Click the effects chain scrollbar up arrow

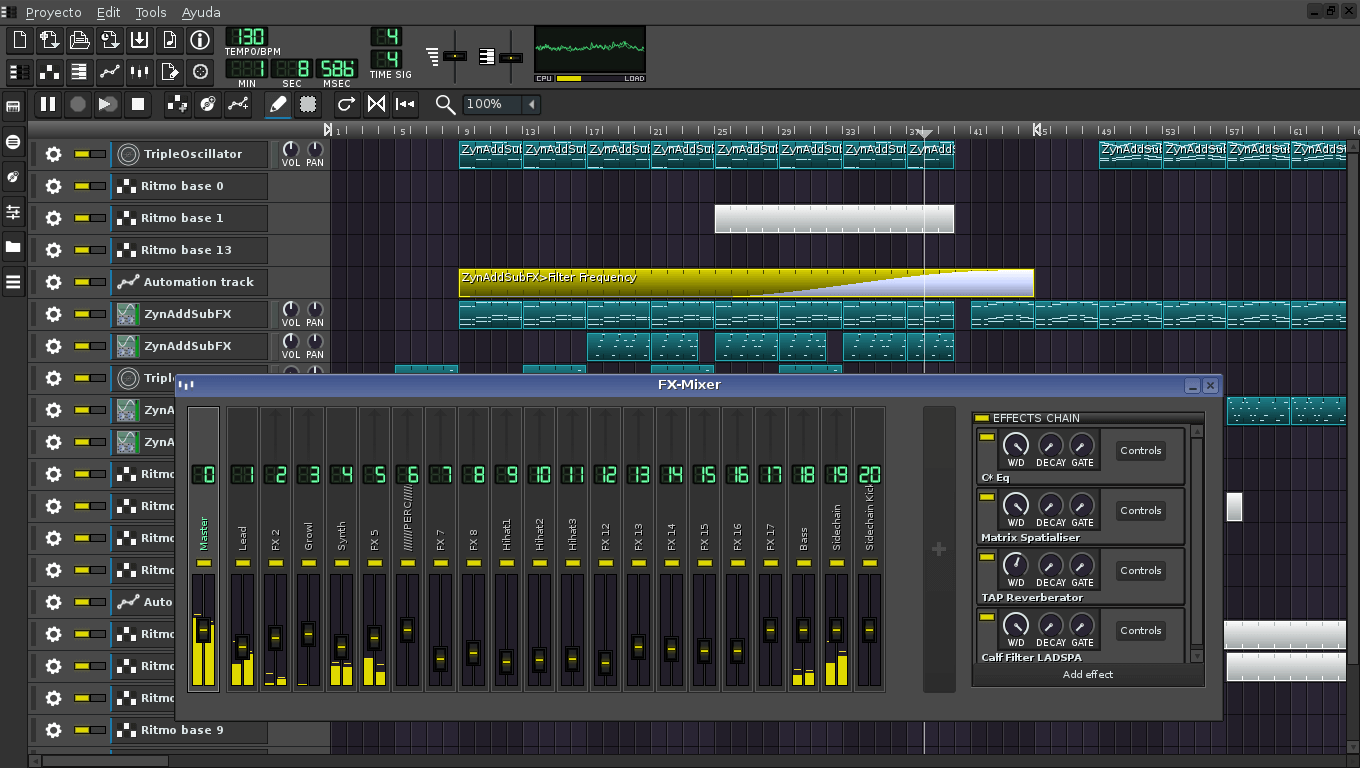pos(1197,432)
